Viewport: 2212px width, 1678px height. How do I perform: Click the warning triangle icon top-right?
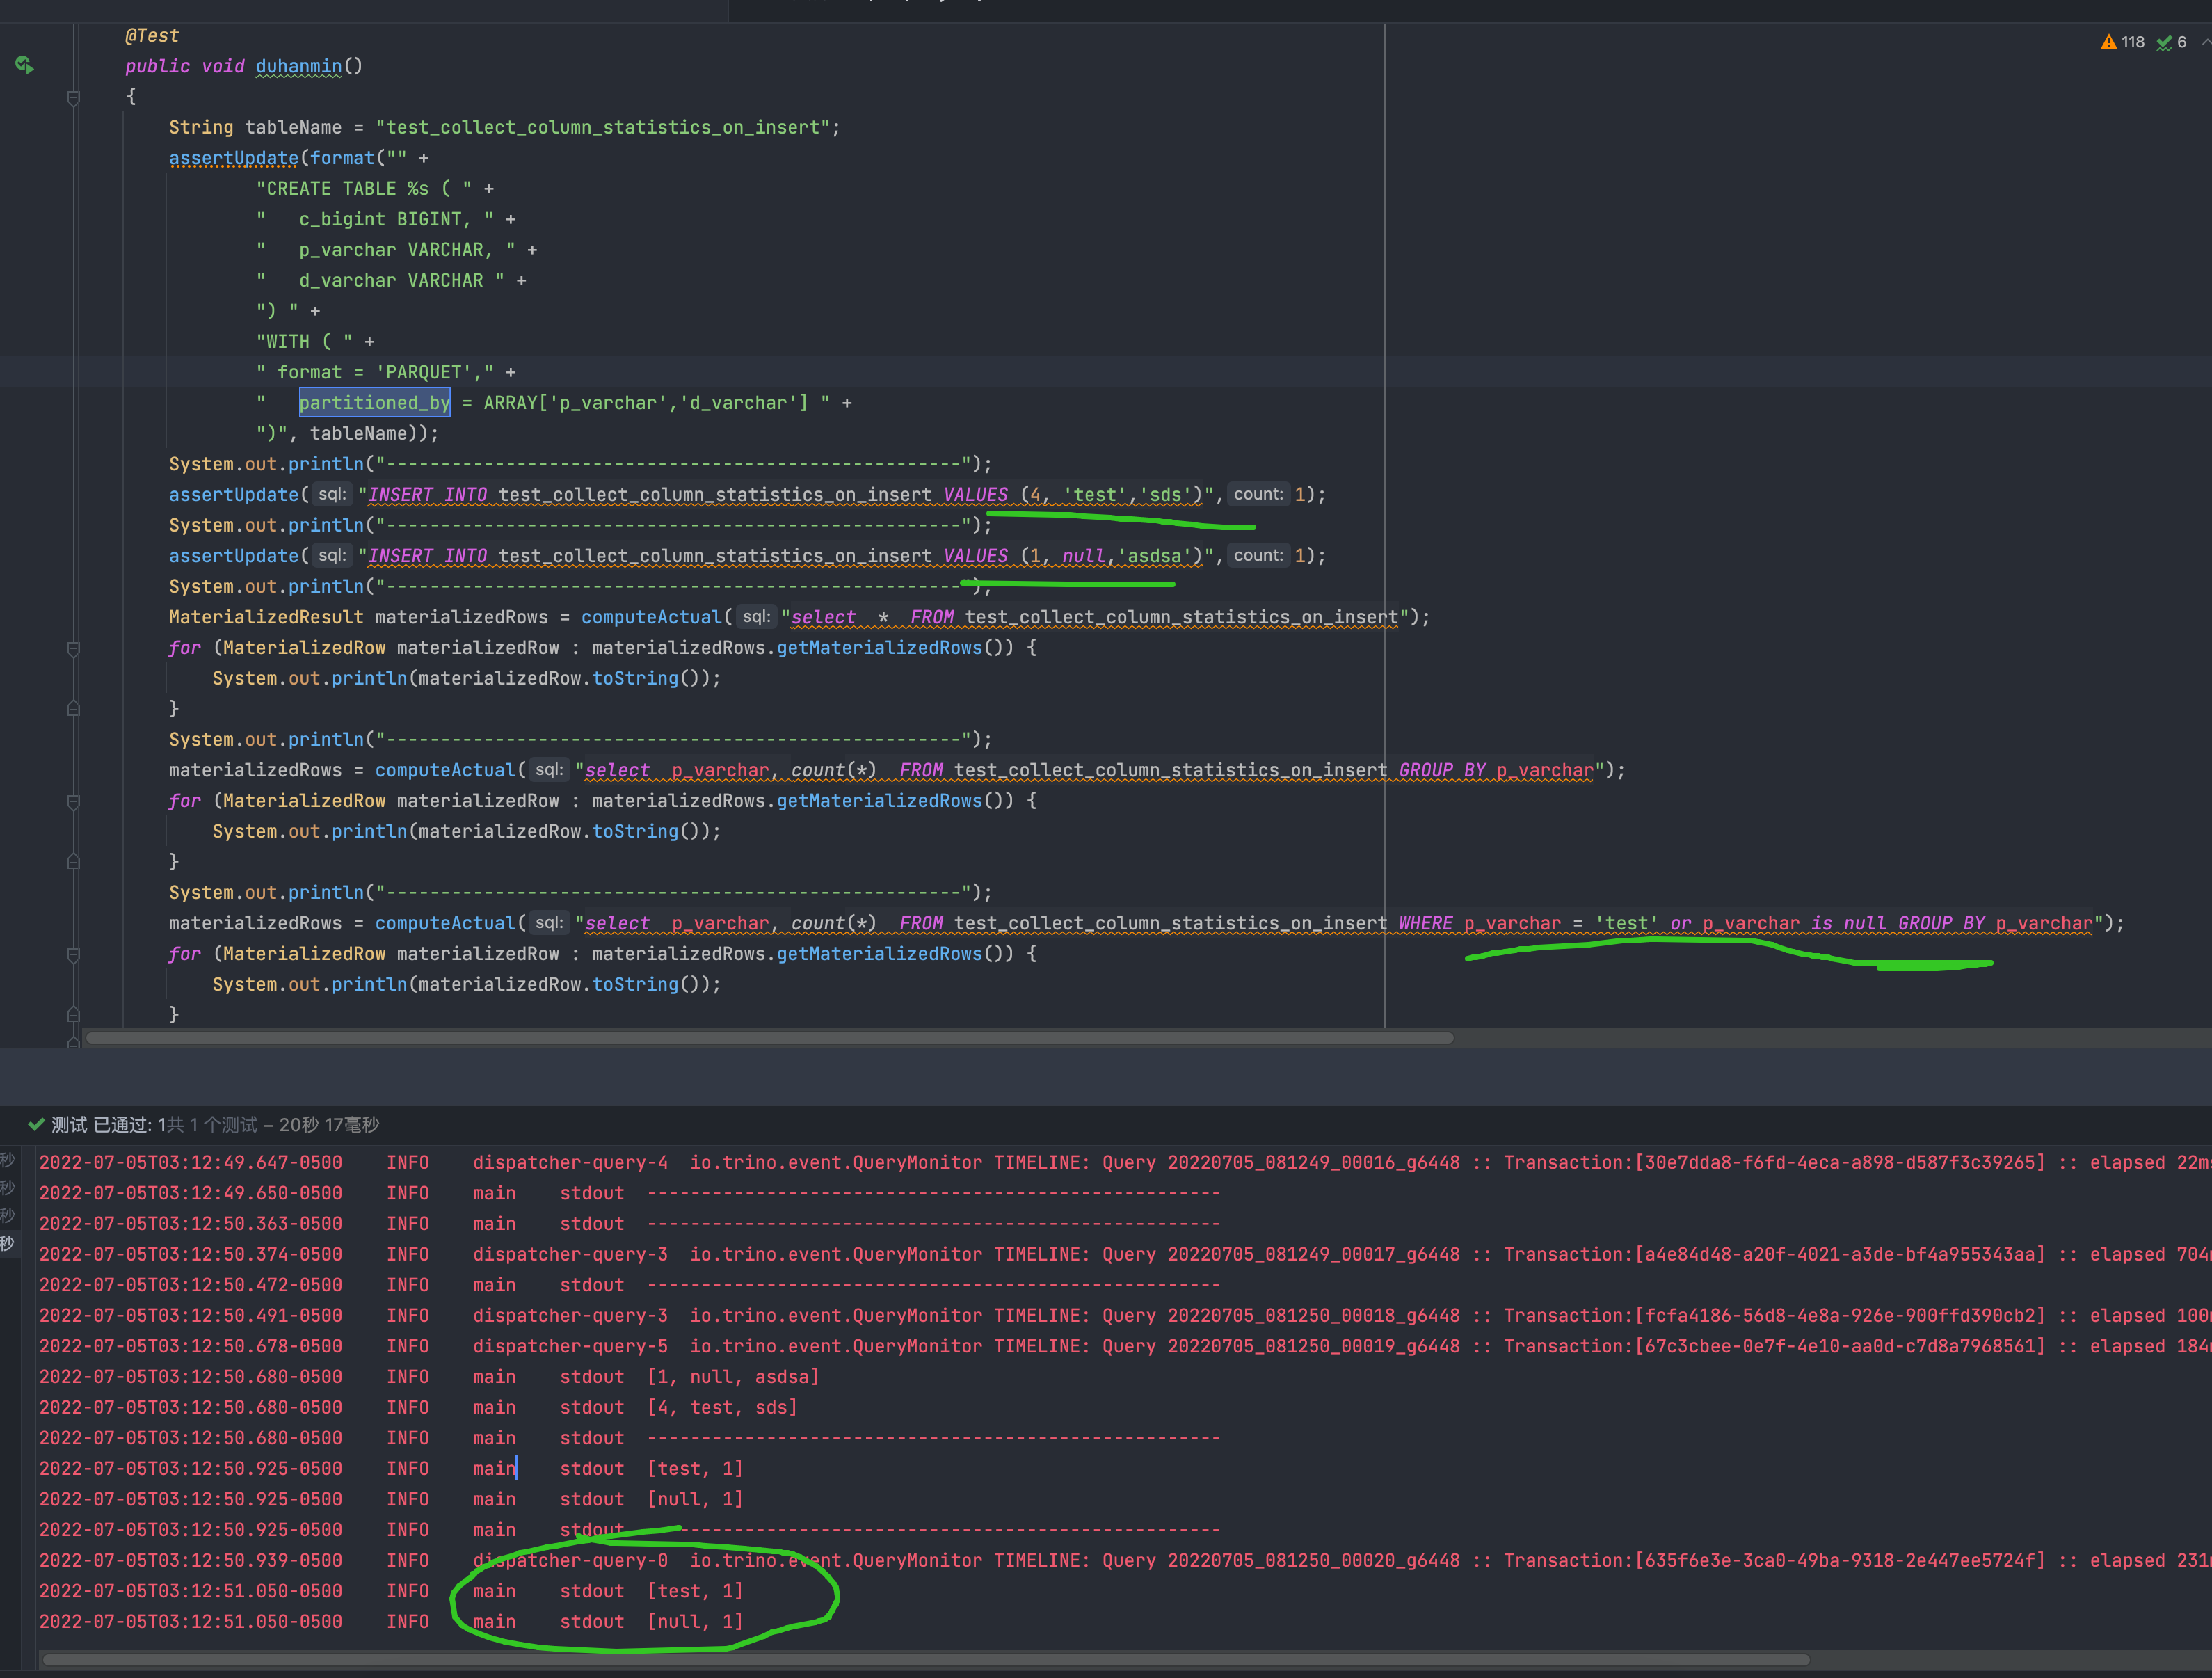(x=2109, y=42)
